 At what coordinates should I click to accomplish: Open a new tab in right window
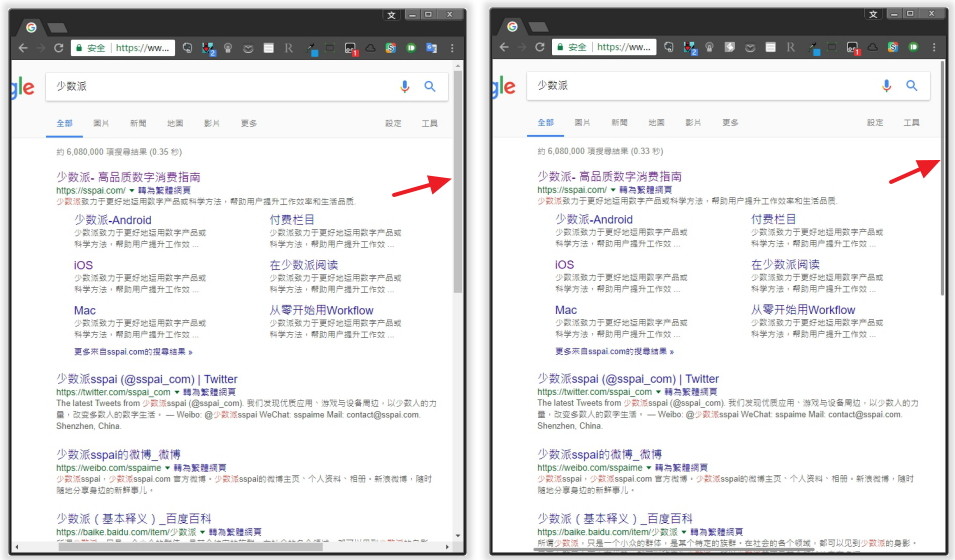pos(538,27)
